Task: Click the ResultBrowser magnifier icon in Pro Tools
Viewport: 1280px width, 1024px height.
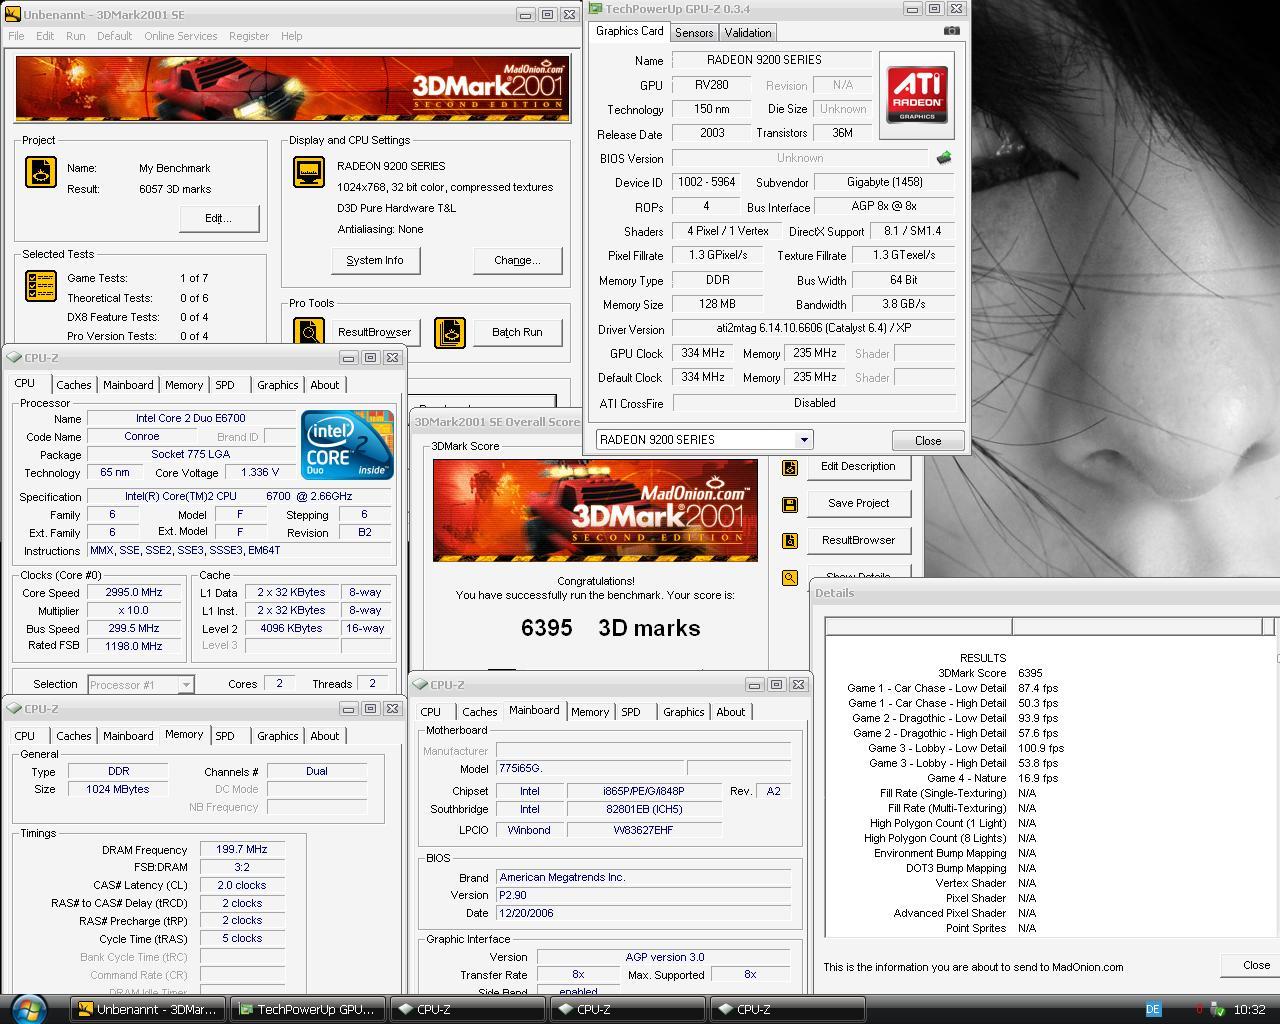Action: coord(309,332)
